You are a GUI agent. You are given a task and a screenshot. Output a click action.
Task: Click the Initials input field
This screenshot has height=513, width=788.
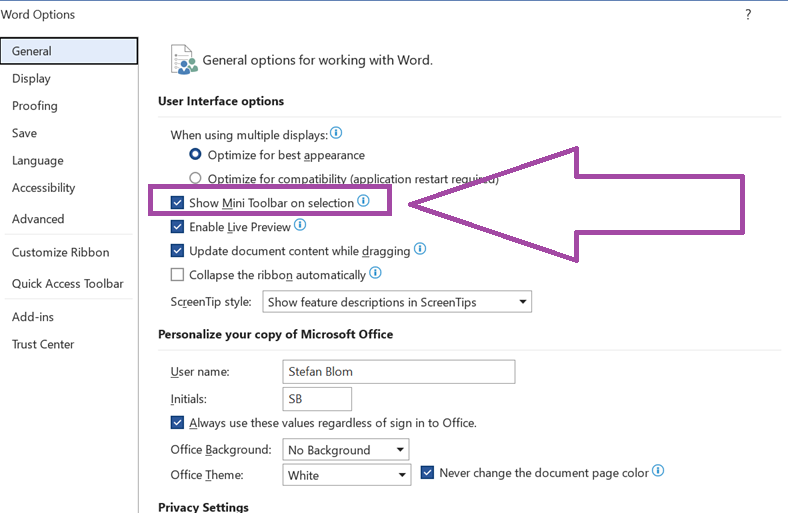coord(317,399)
